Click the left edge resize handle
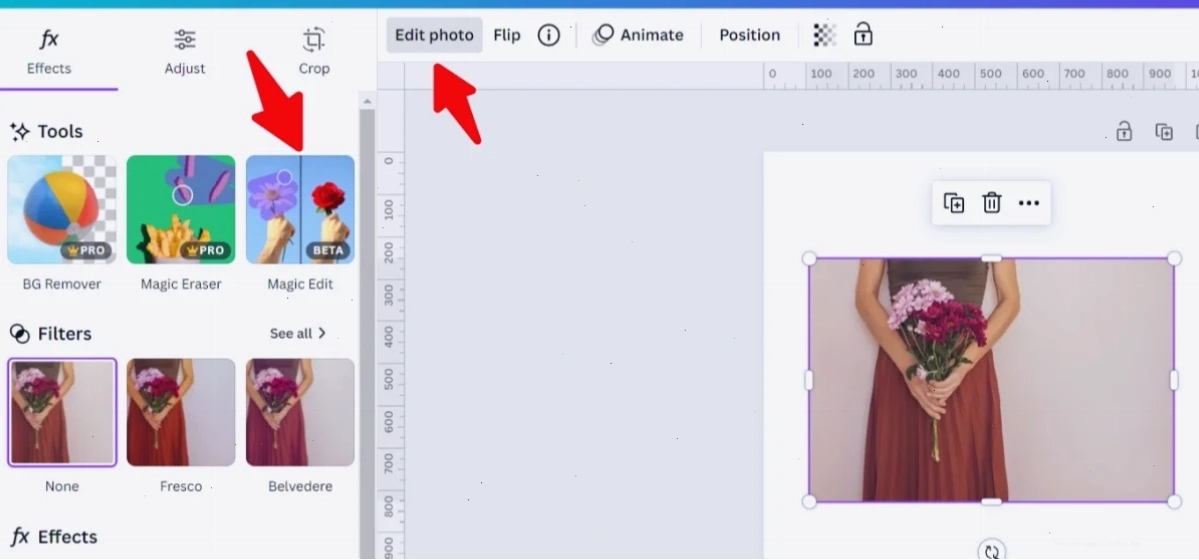1199x560 pixels. pyautogui.click(x=810, y=380)
